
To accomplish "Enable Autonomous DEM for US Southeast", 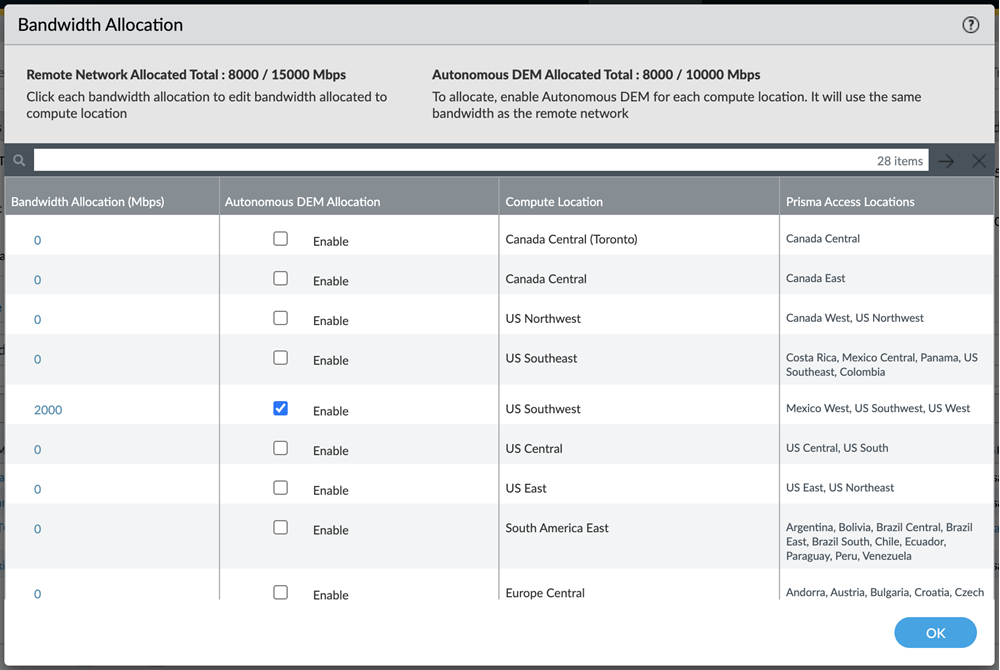I will click(x=281, y=358).
